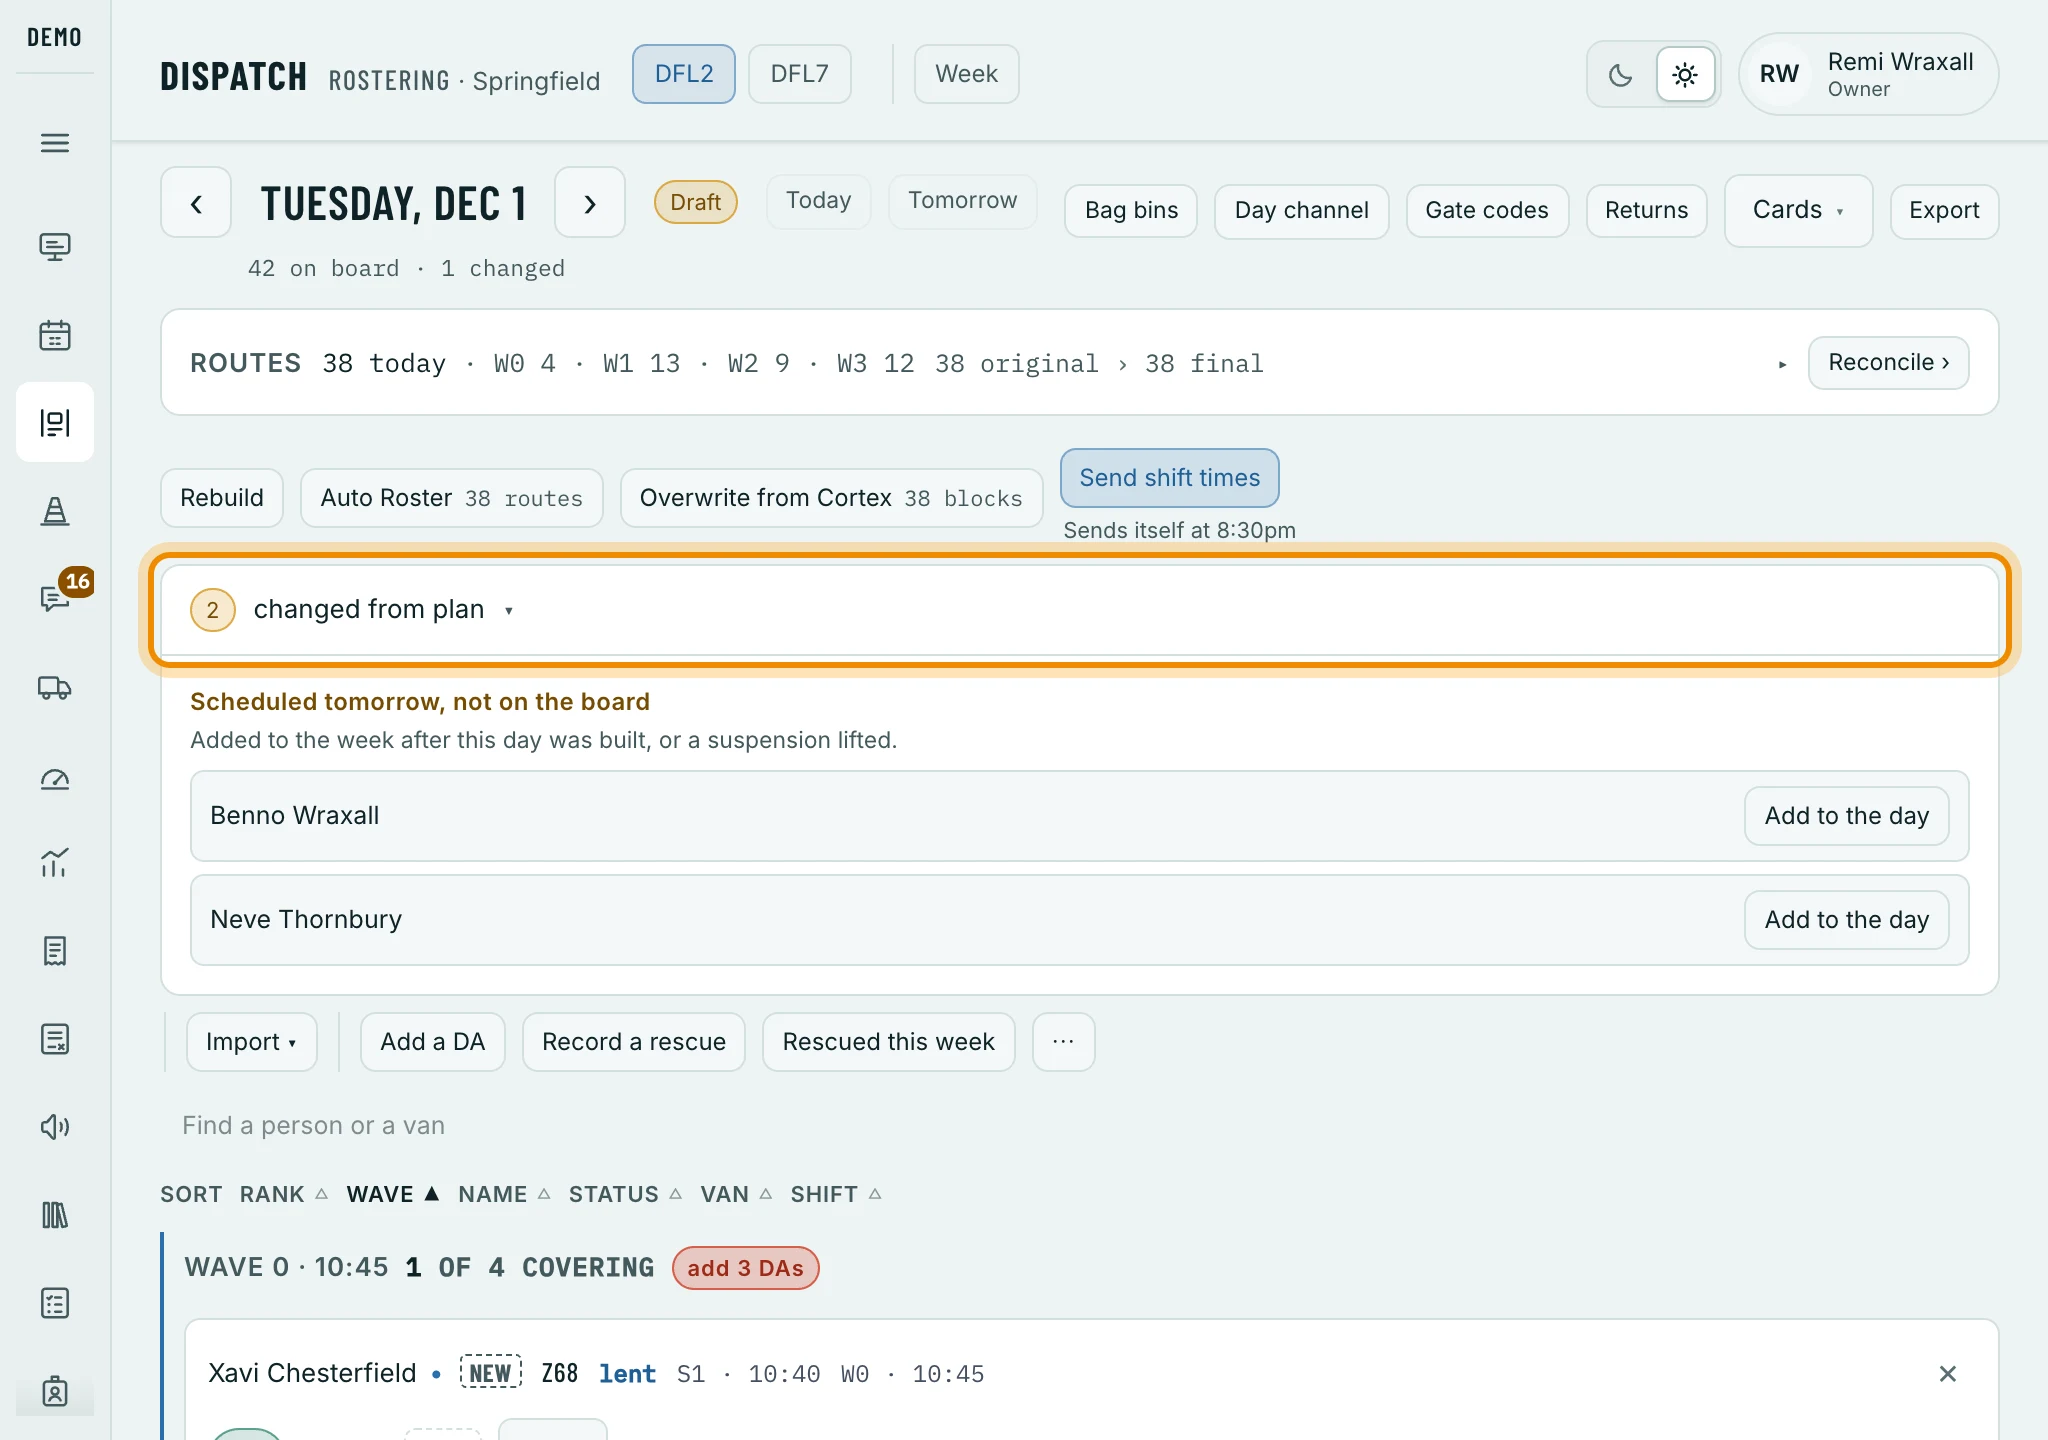This screenshot has width=2048, height=1440.
Task: Select the DFL7 station toggle
Action: 800,74
